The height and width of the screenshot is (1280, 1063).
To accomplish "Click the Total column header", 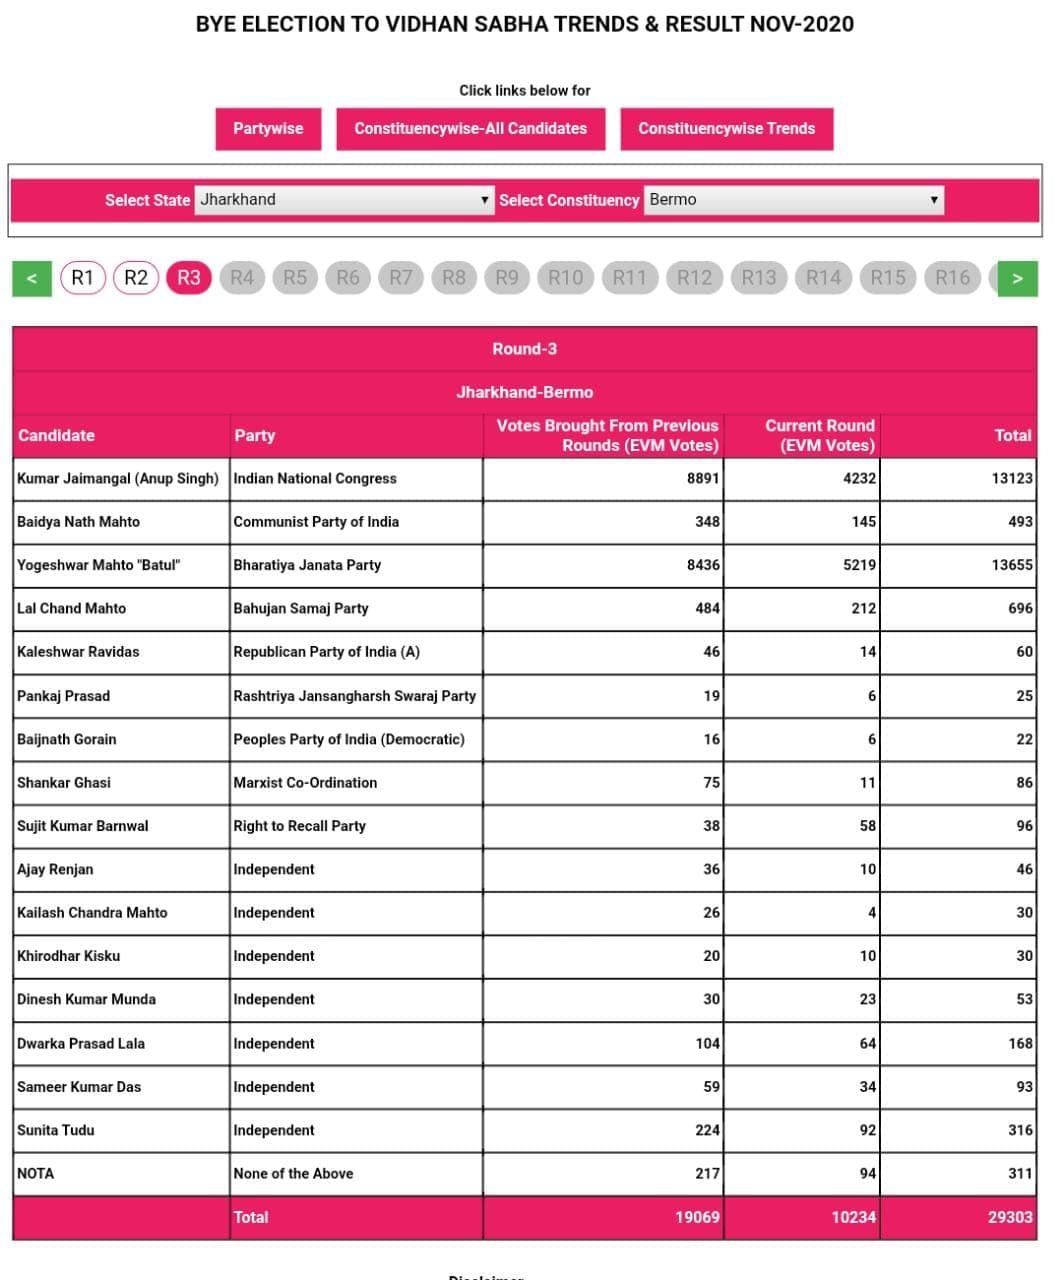I will coord(1012,436).
